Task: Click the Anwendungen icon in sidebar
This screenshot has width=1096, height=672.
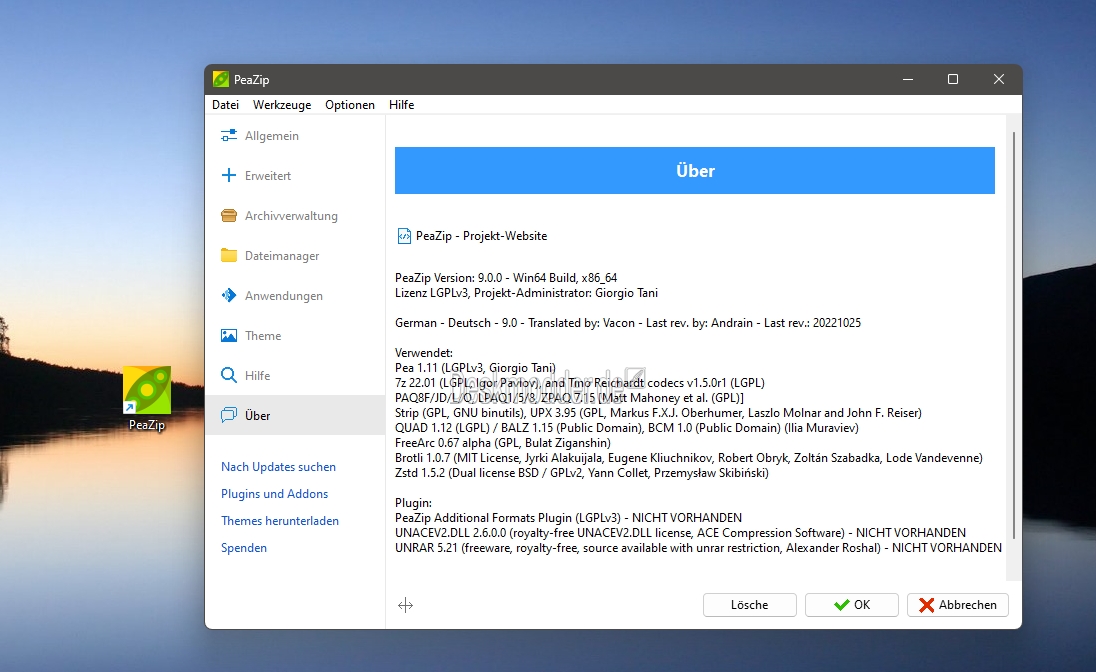Action: (x=229, y=295)
